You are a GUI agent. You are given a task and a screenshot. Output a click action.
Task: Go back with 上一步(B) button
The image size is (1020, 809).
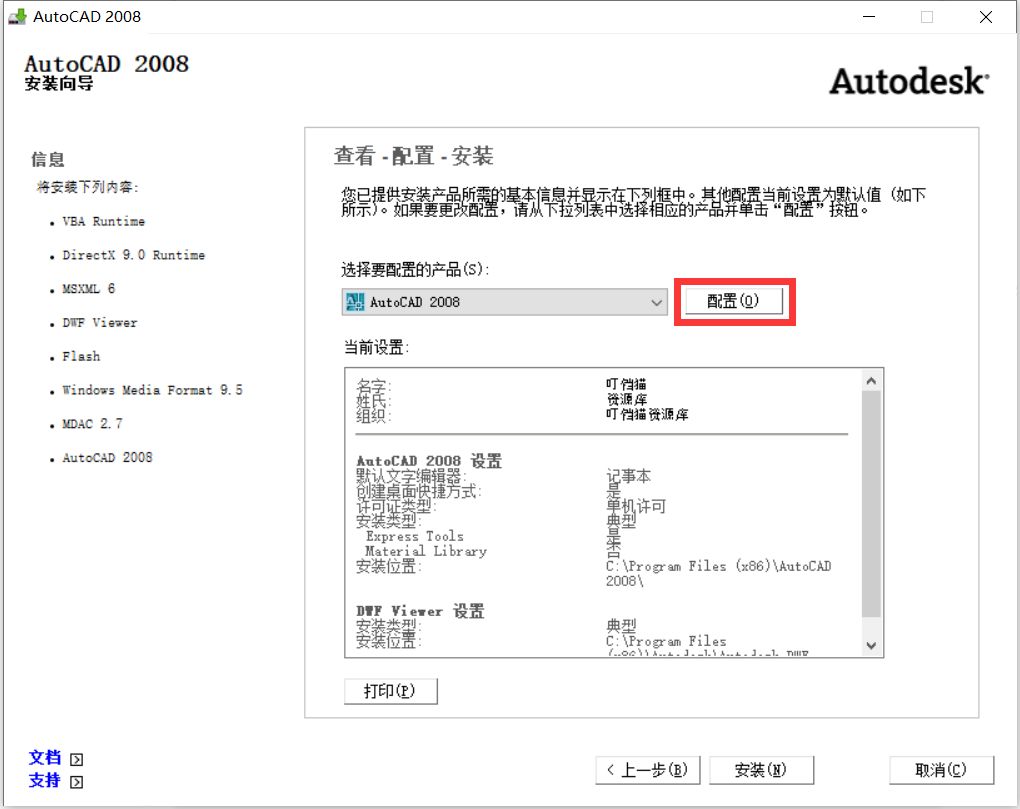pyautogui.click(x=648, y=770)
